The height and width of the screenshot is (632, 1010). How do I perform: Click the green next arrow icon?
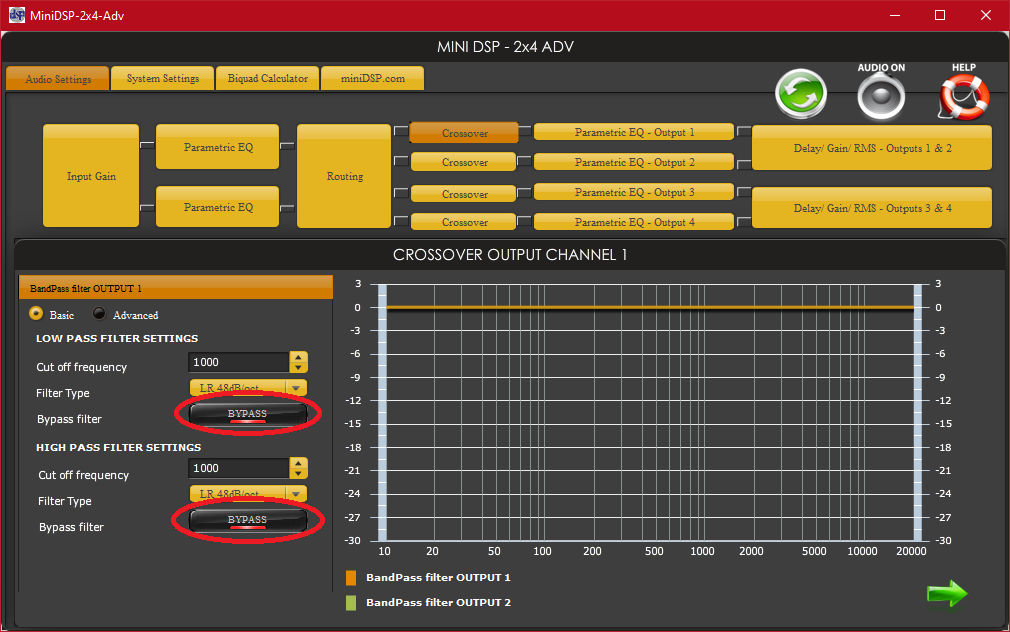pos(946,594)
